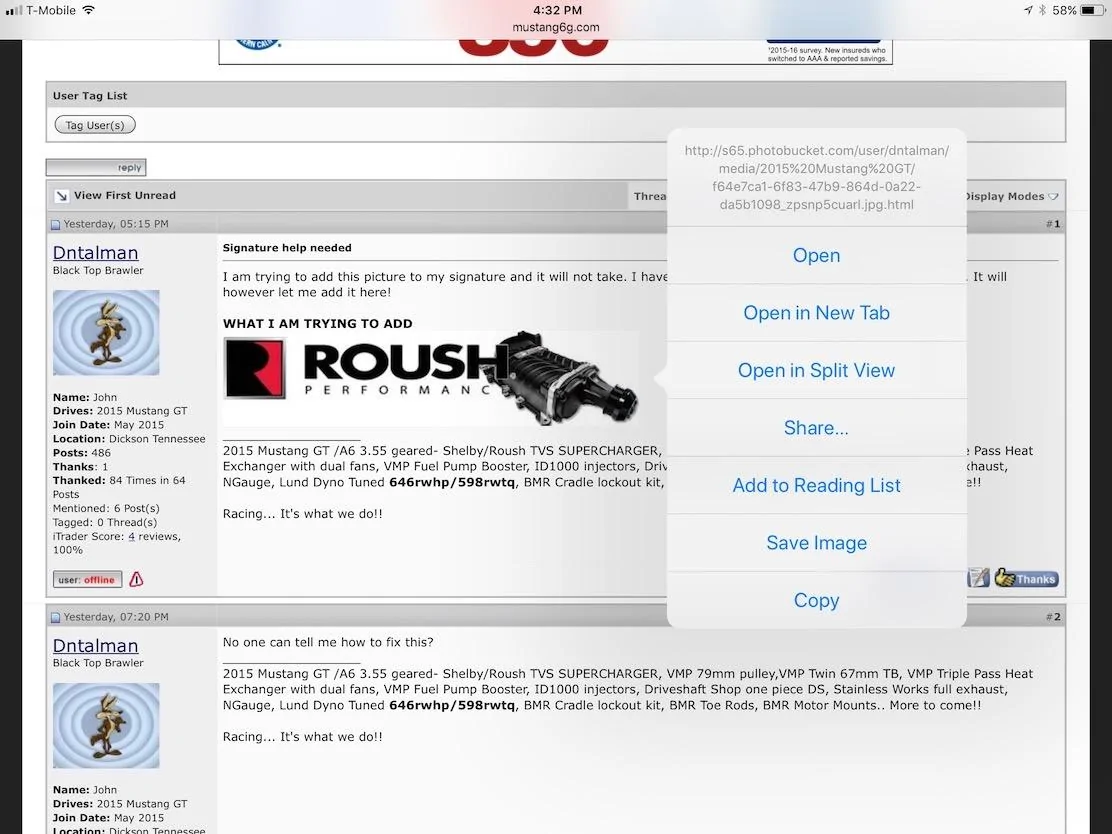The width and height of the screenshot is (1112, 834).
Task: Click the View First Unread arrow icon
Action: point(62,196)
